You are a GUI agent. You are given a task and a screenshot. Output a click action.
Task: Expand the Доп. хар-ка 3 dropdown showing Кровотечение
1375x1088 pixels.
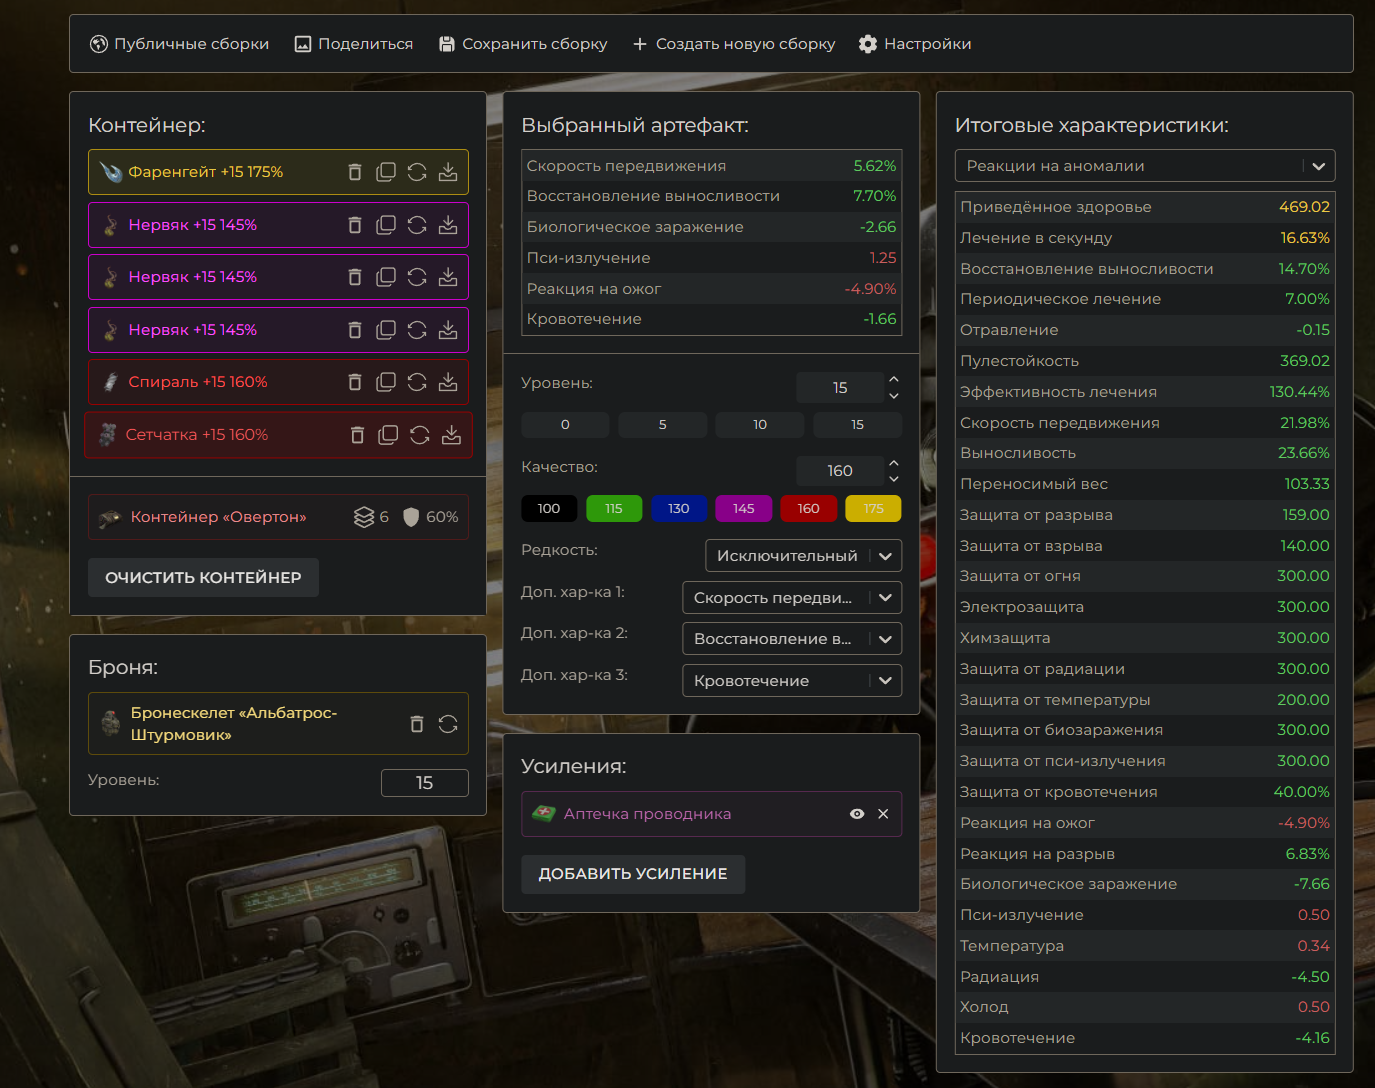[792, 681]
